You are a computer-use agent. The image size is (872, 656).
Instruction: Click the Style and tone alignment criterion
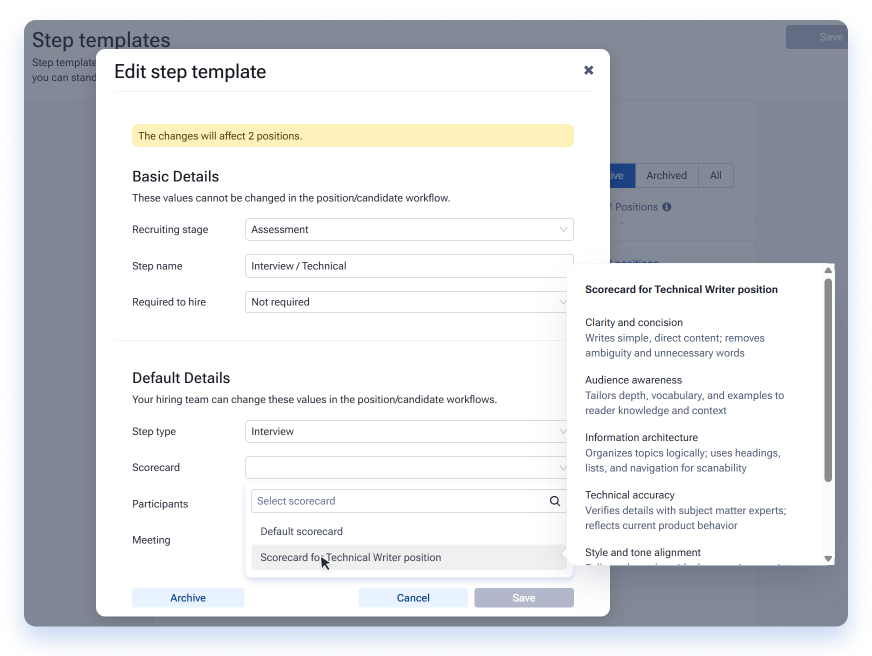coord(643,553)
